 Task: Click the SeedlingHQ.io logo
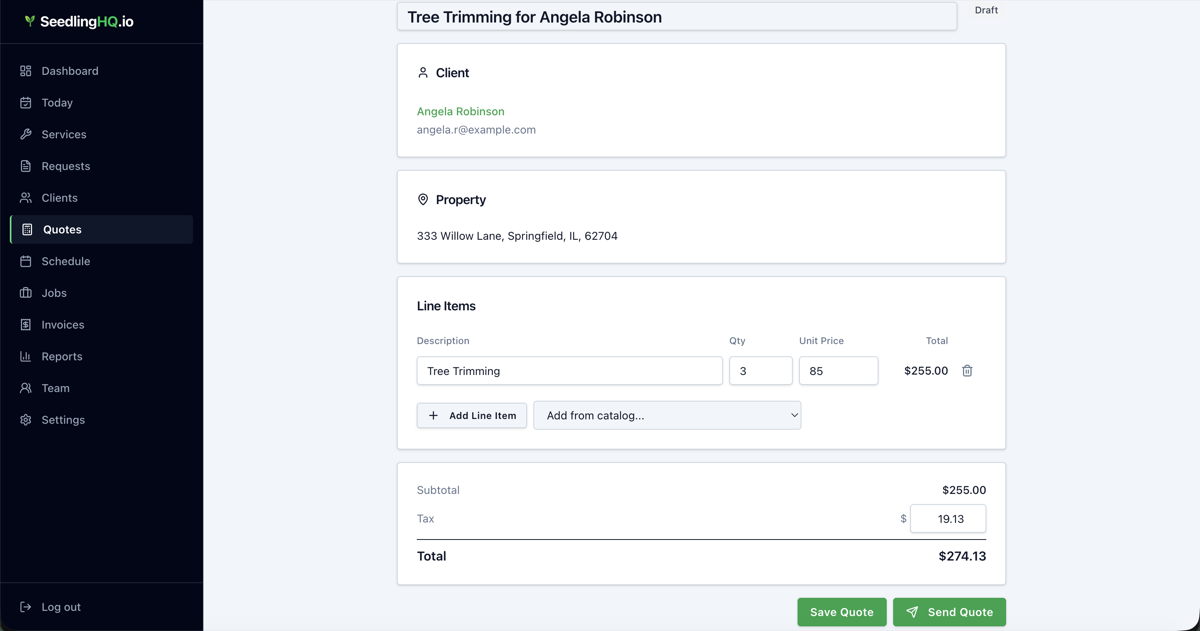(80, 21)
